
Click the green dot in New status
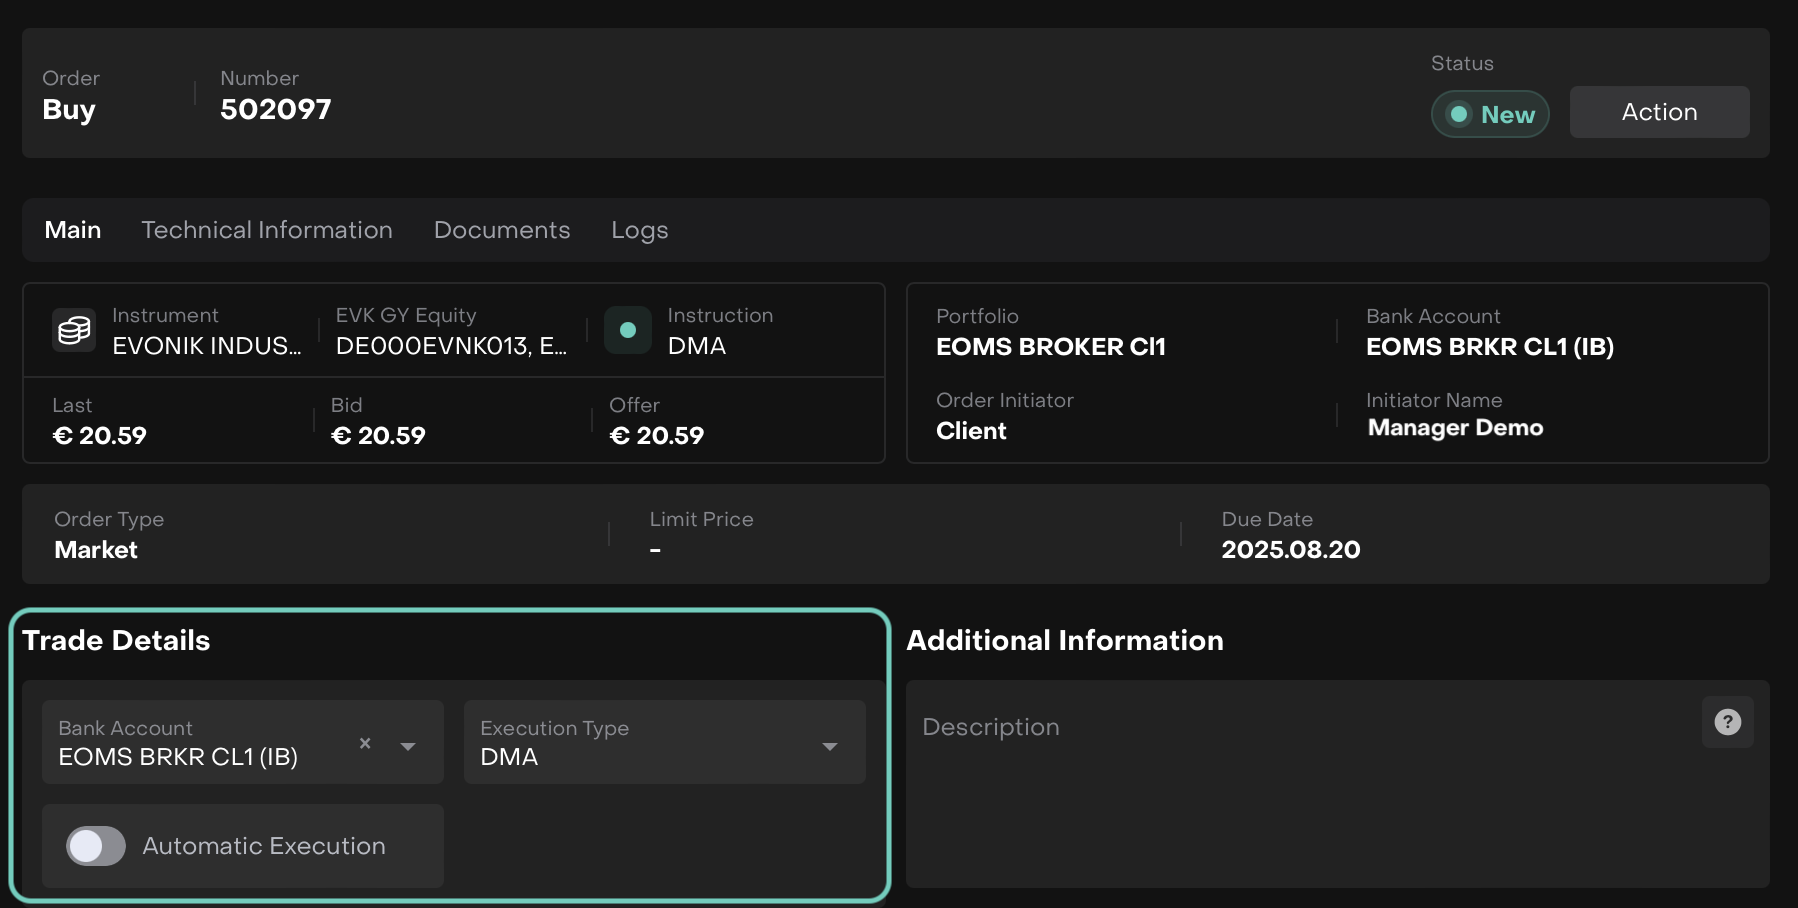1459,114
